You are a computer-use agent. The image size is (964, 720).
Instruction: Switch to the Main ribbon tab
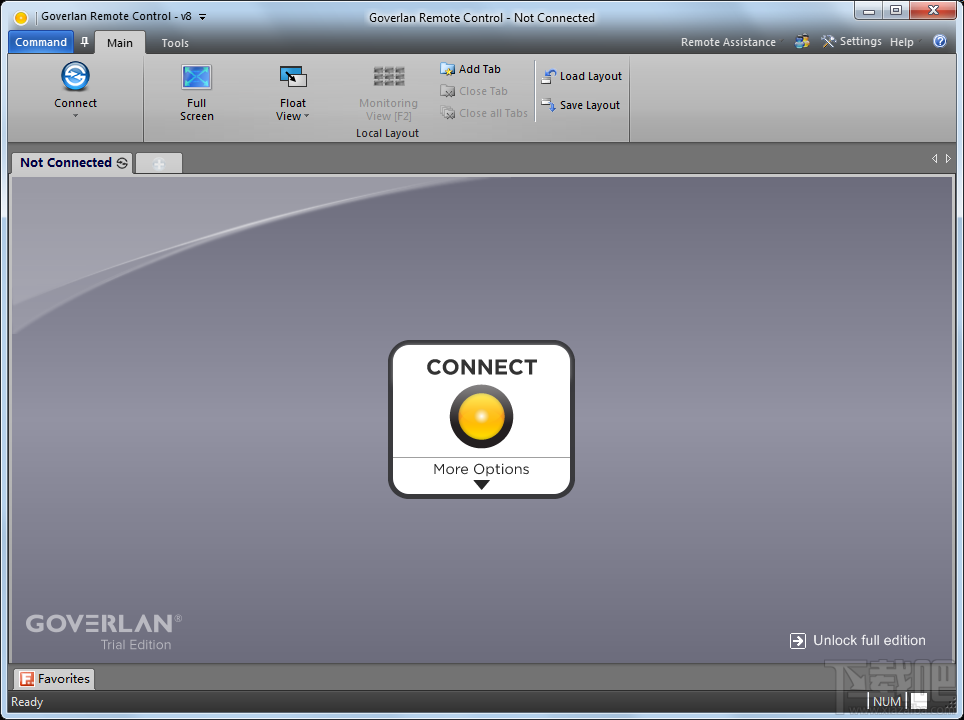[119, 42]
